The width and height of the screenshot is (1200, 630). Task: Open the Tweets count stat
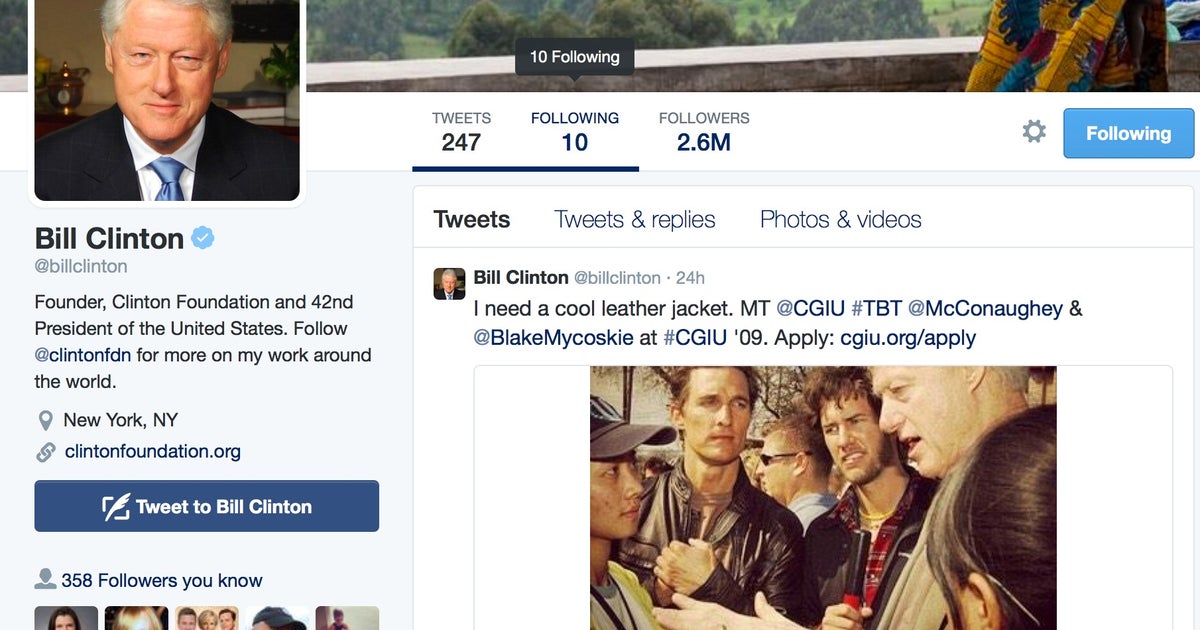461,132
